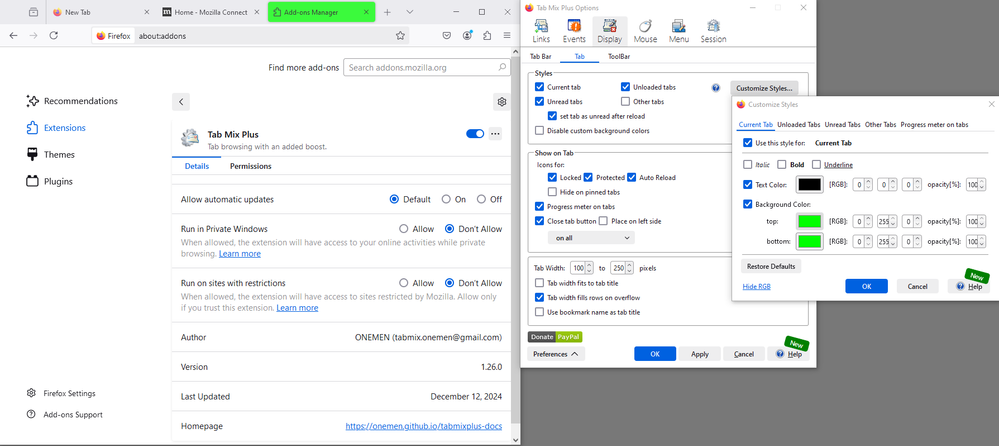Click the about:addons address bar
999x446 pixels.
pyautogui.click(x=250, y=36)
